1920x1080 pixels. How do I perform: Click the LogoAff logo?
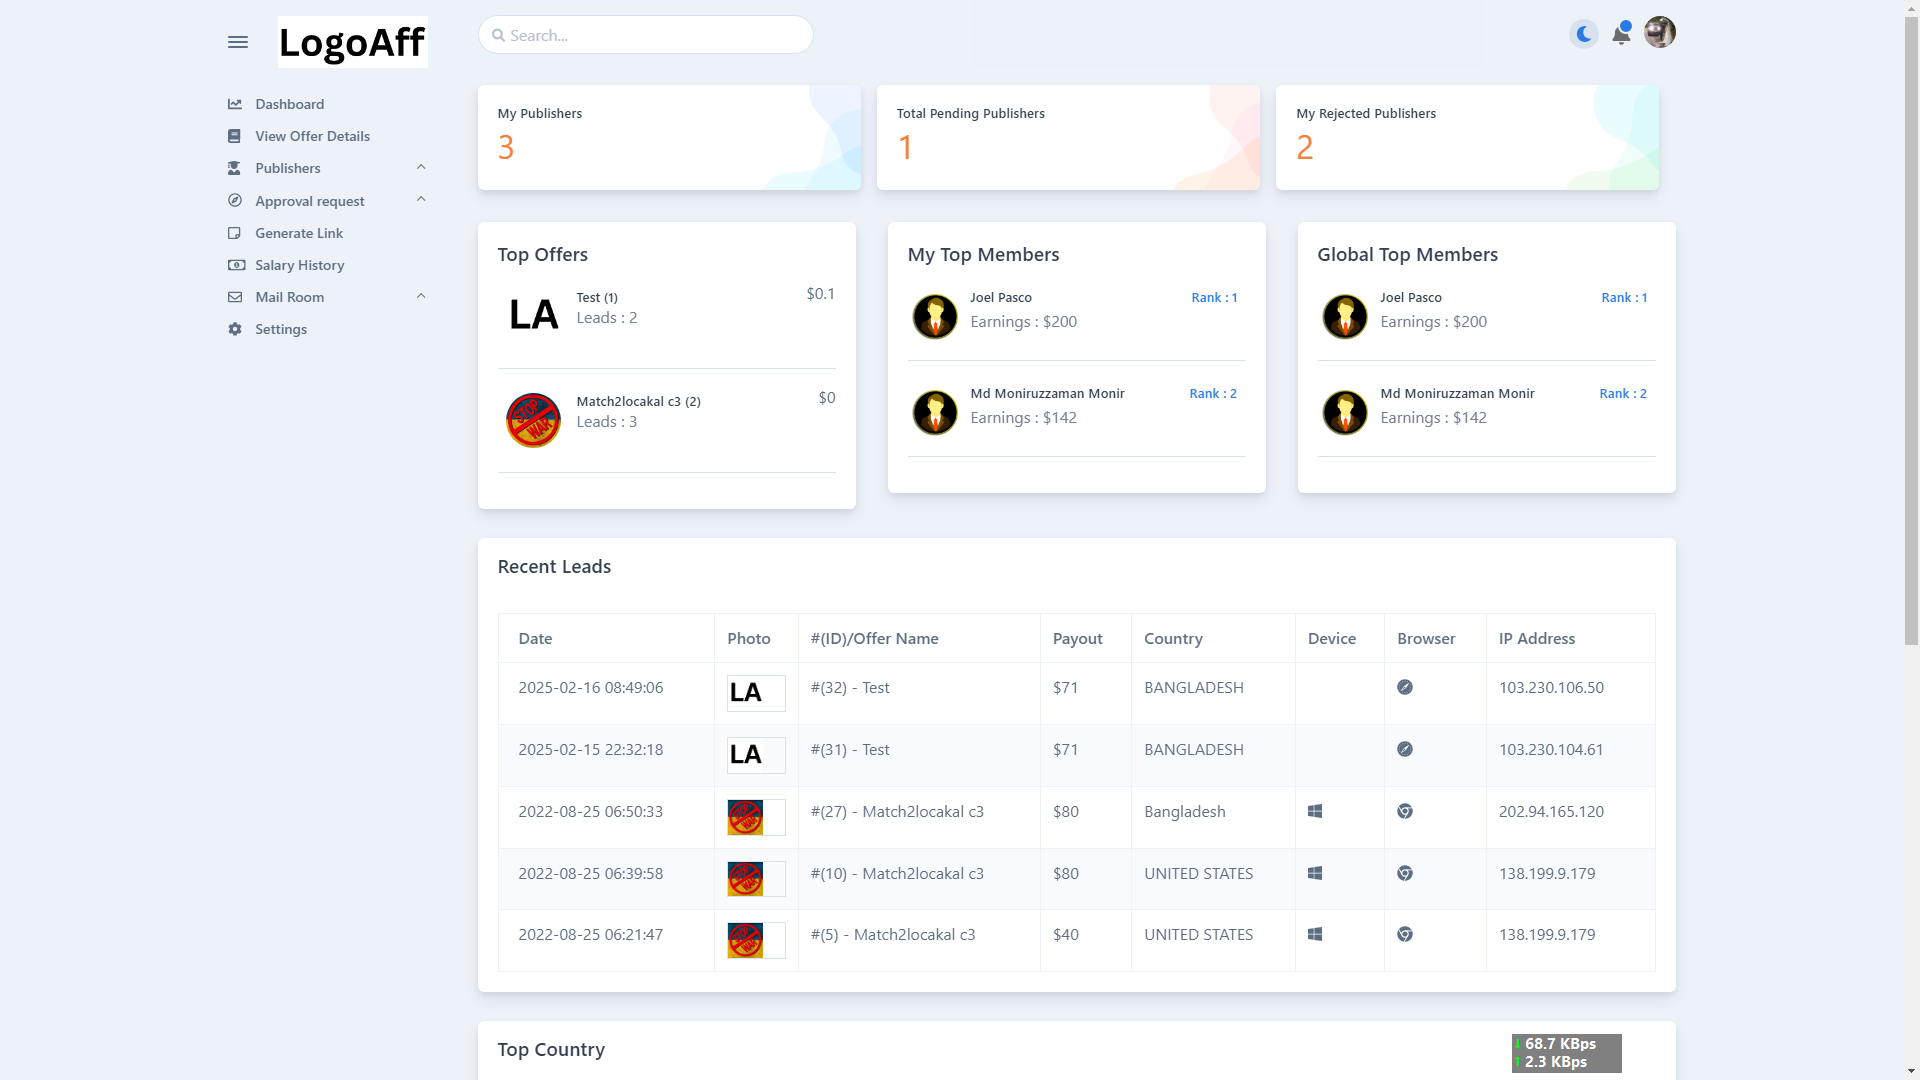pyautogui.click(x=352, y=42)
